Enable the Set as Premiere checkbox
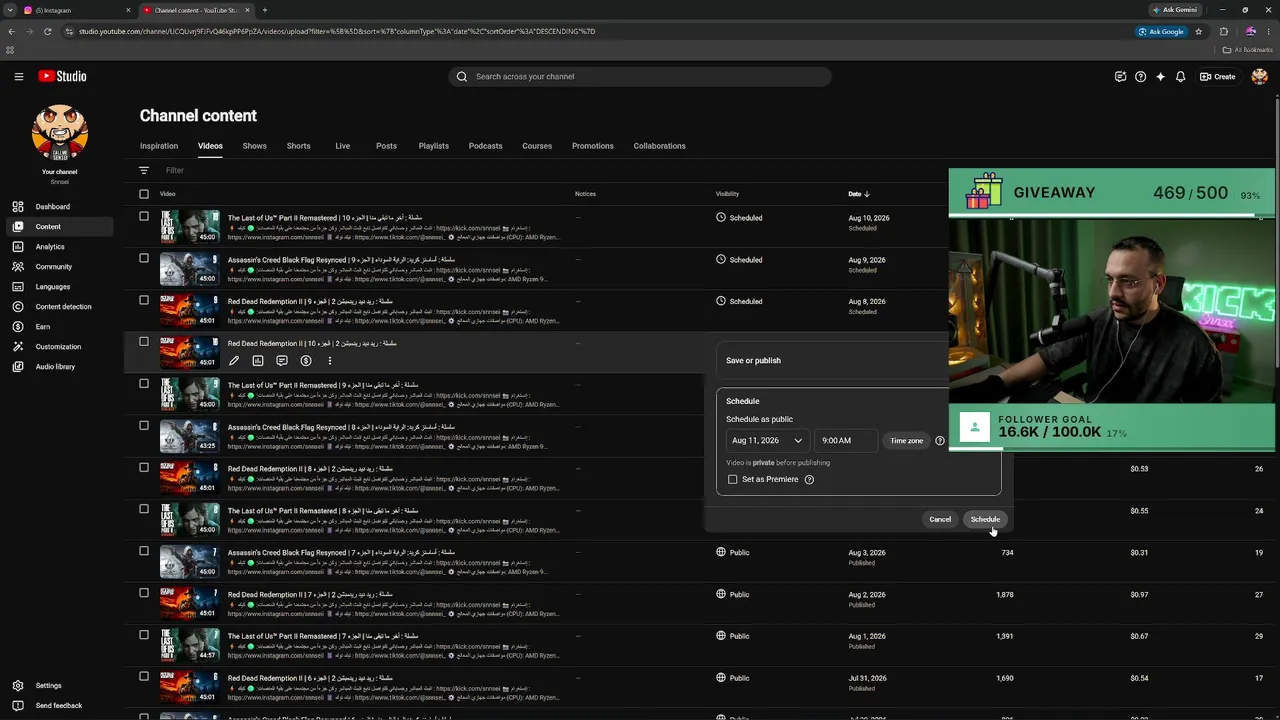The height and width of the screenshot is (720, 1280). (x=733, y=480)
